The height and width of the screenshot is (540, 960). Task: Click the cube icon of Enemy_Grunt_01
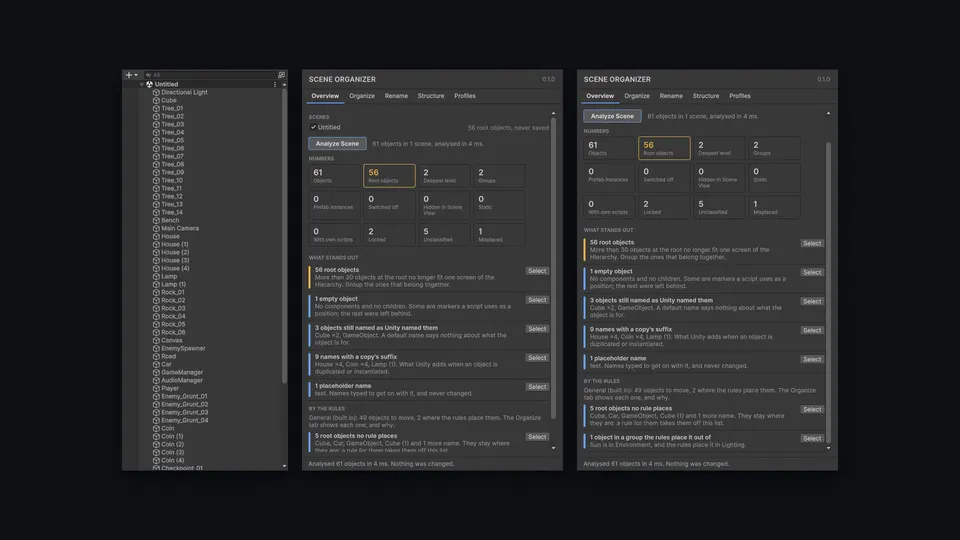coord(156,396)
